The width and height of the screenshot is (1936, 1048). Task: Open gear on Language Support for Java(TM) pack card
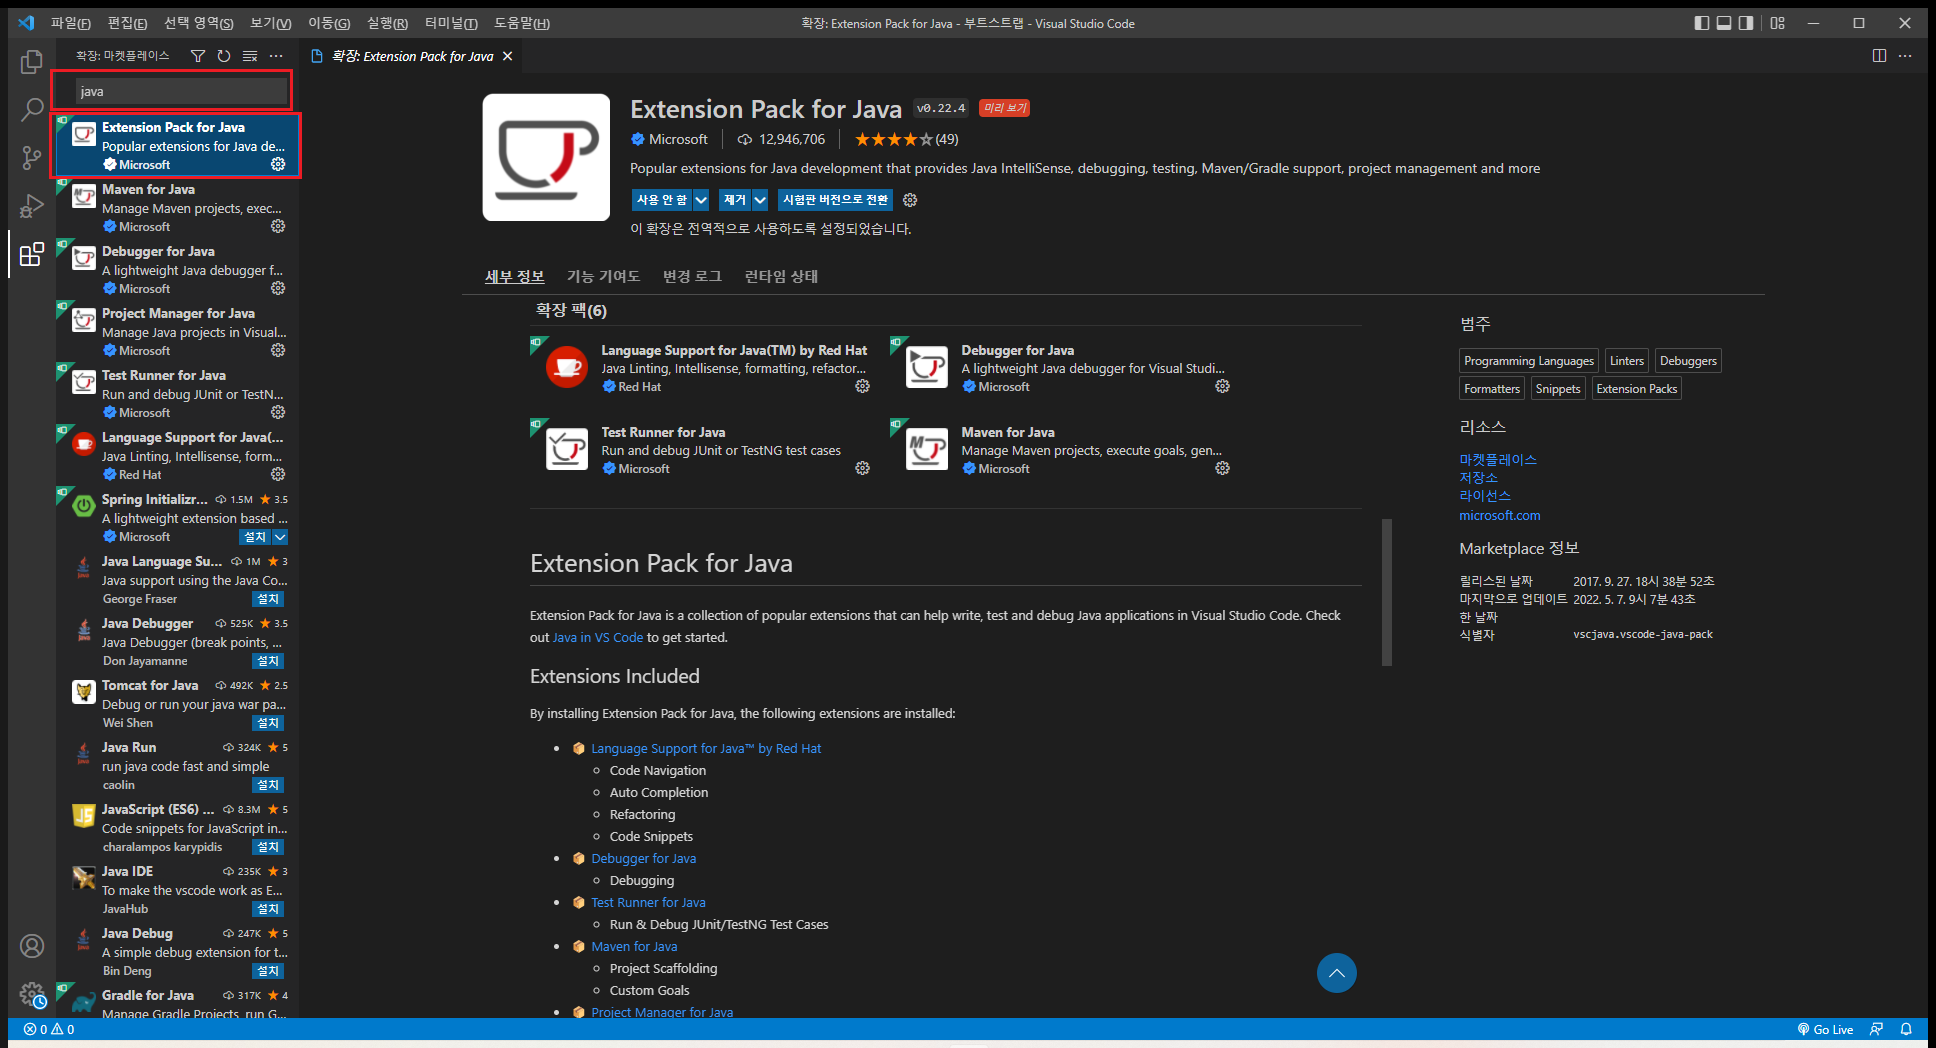point(862,386)
